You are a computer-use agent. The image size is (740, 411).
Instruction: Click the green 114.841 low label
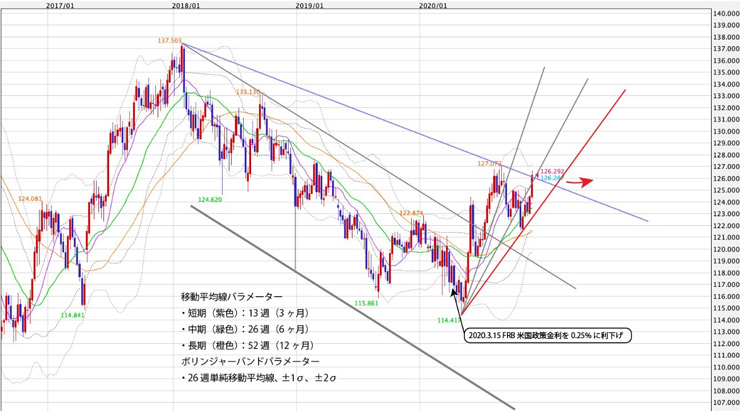click(x=72, y=315)
